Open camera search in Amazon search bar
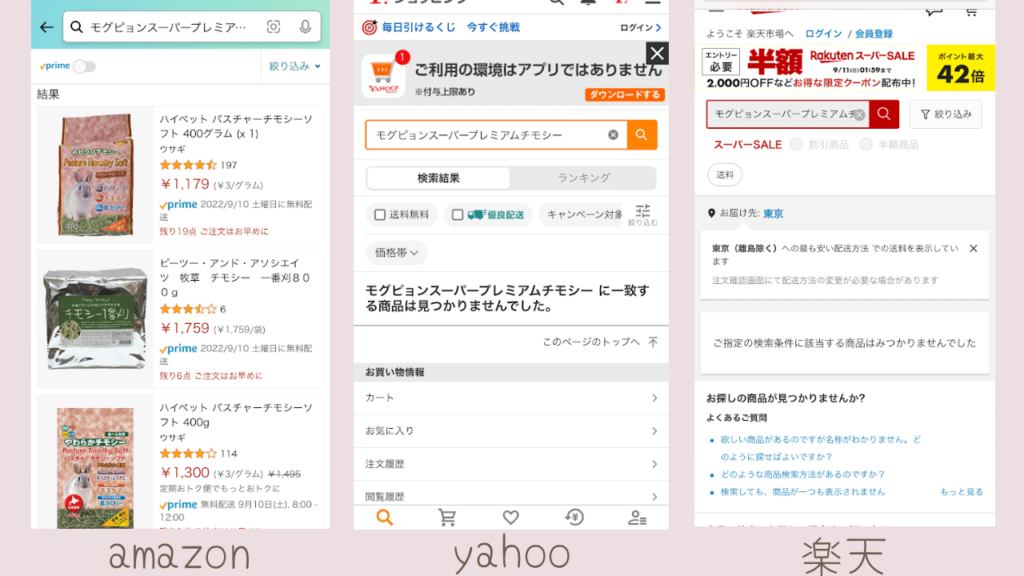 [x=274, y=27]
